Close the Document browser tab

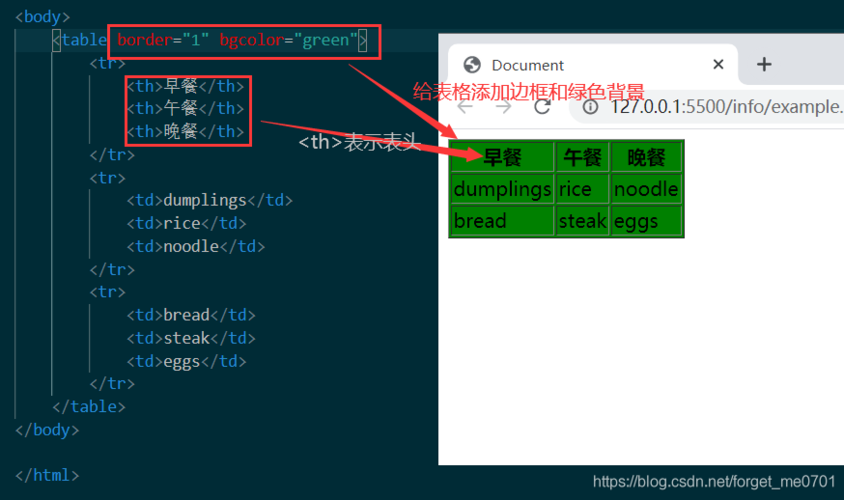pos(718,64)
